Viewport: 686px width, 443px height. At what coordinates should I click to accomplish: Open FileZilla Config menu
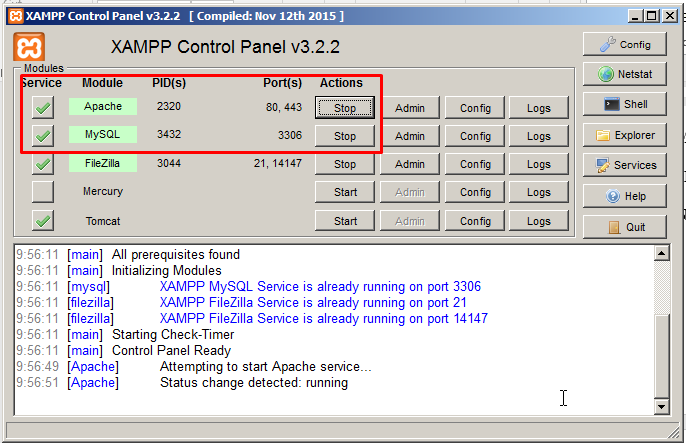[x=475, y=164]
